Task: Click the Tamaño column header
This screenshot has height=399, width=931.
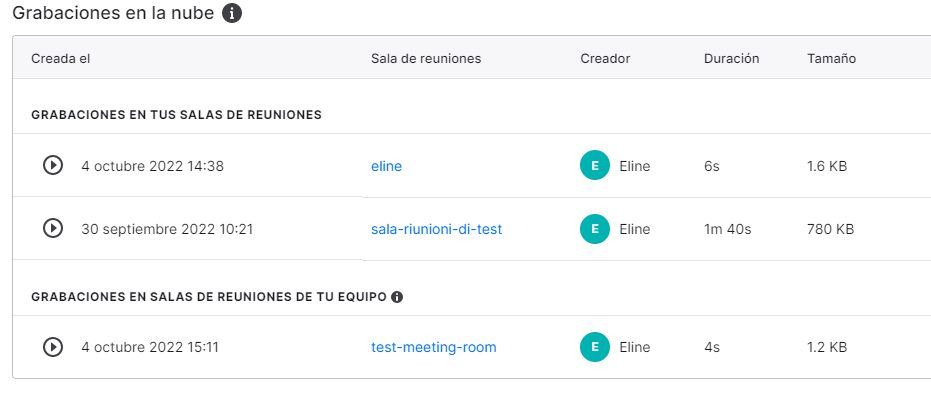Action: (831, 58)
